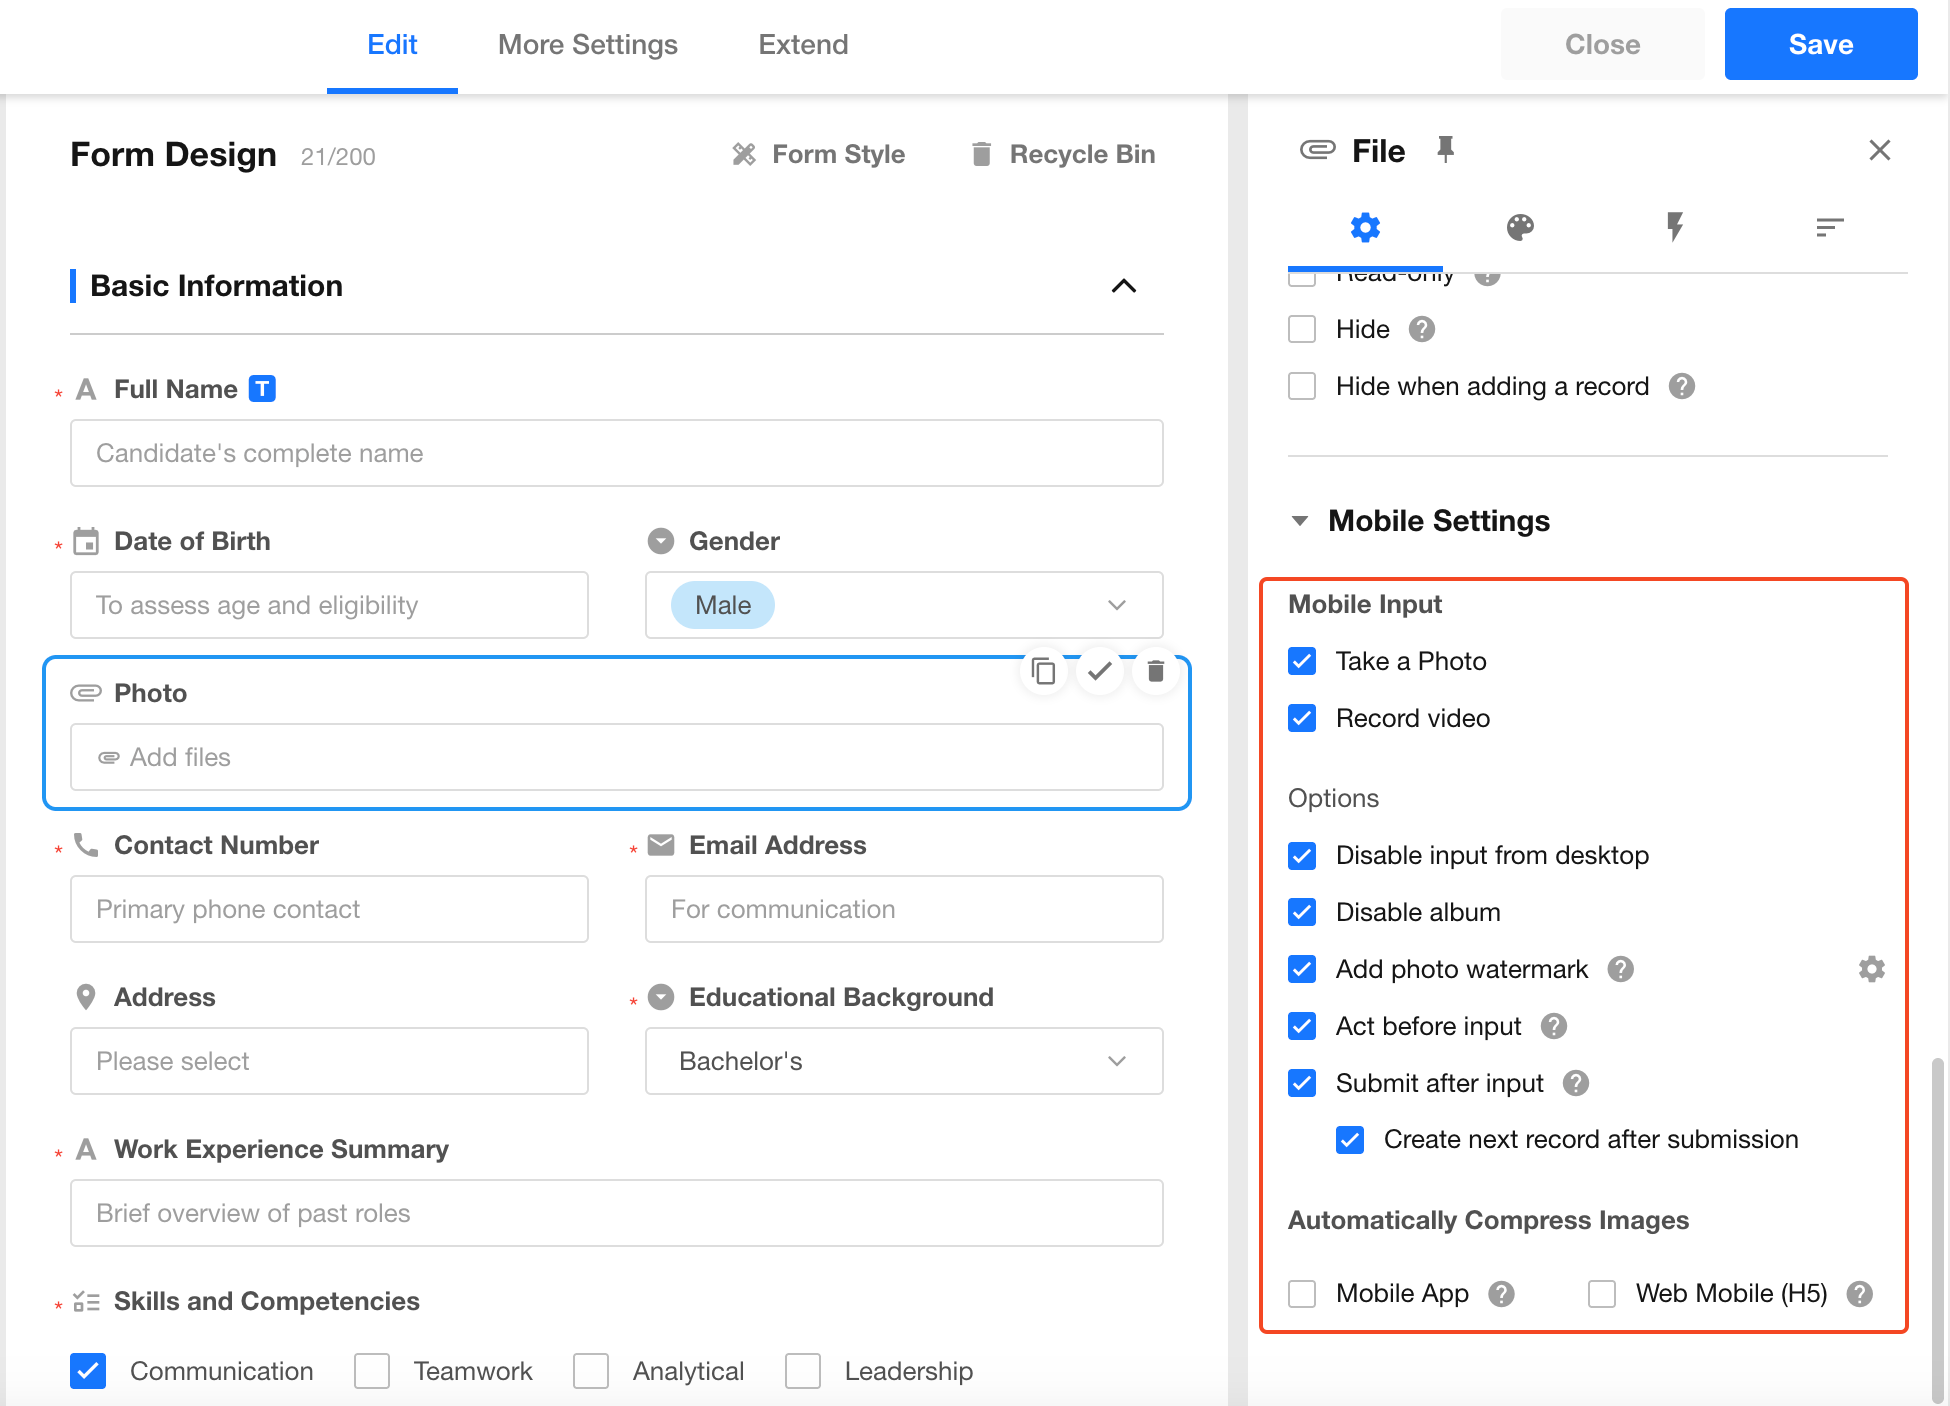Click the checkmark icon on Photo field
The image size is (1950, 1406).
click(1099, 671)
